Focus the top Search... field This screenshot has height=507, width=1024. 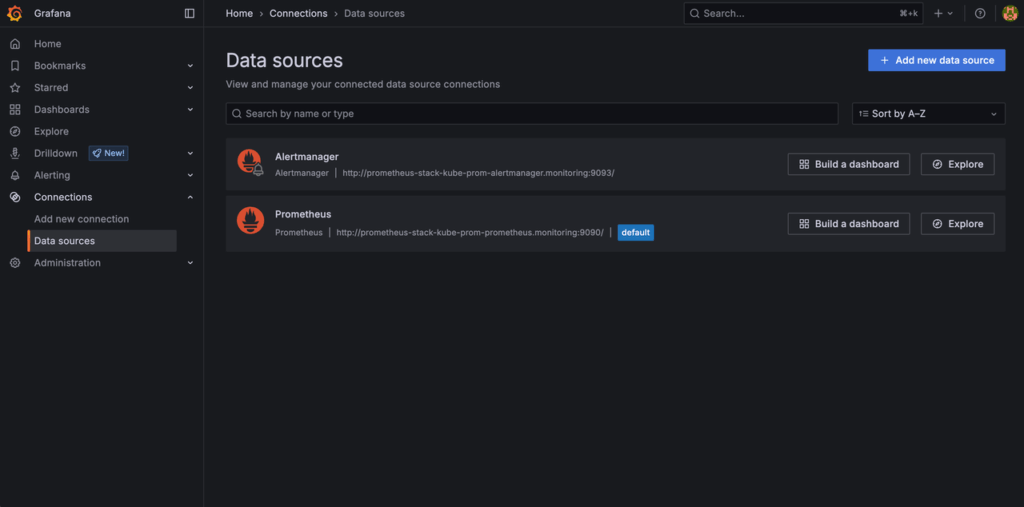click(803, 13)
